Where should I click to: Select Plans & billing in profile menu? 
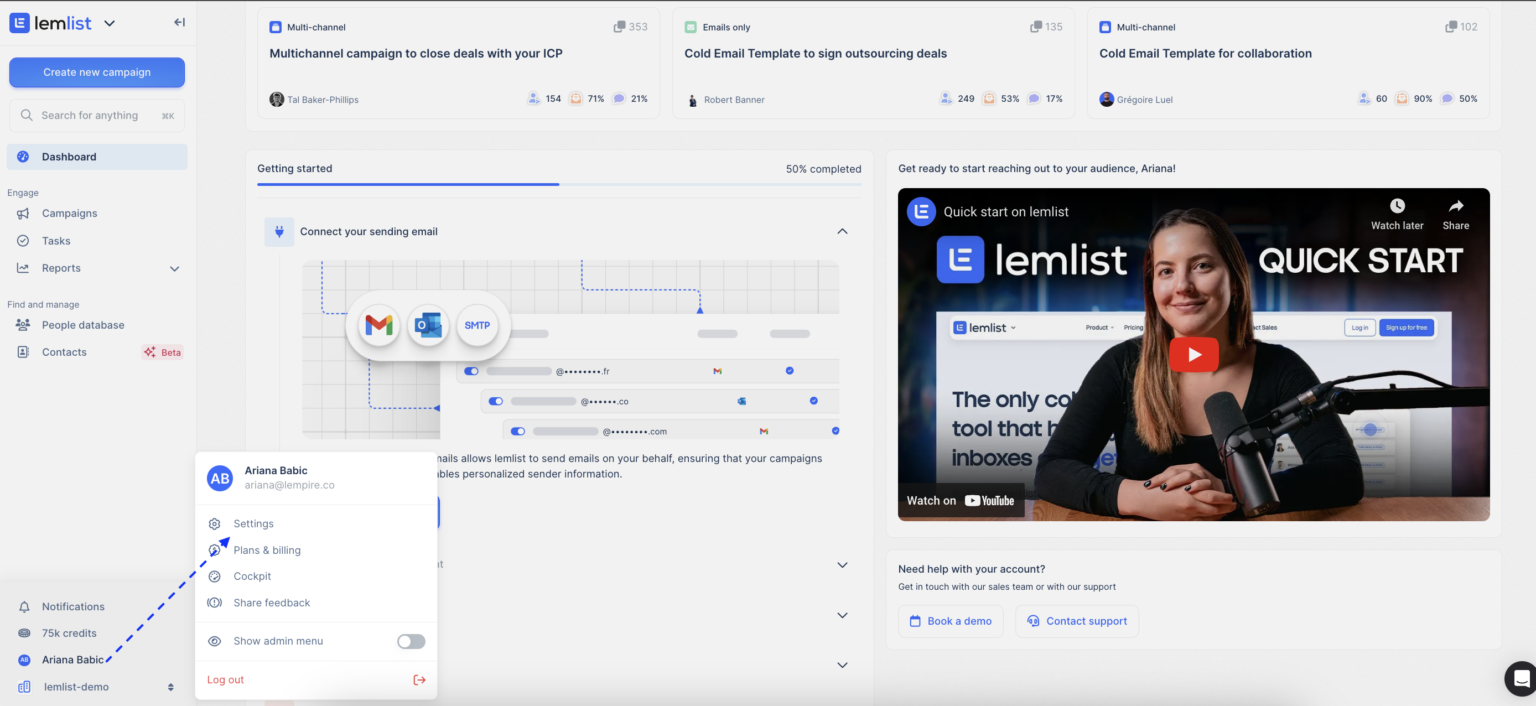coord(265,550)
